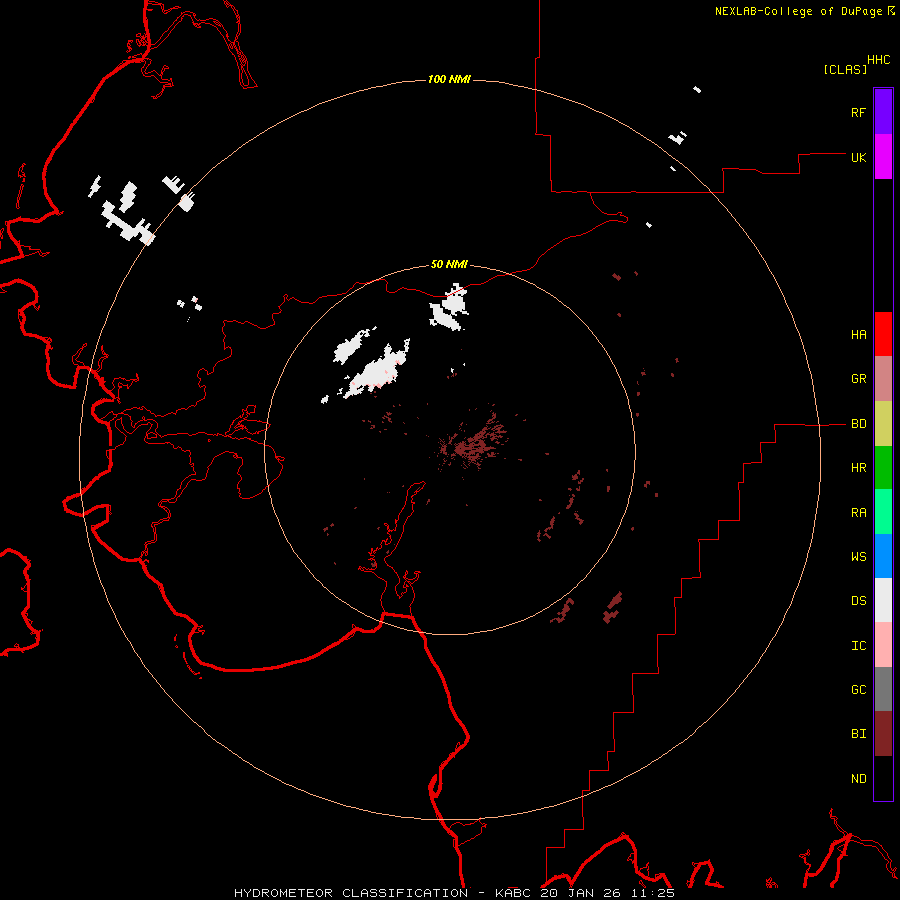Click the pink IC legend swatch
The width and height of the screenshot is (900, 900).
(883, 645)
